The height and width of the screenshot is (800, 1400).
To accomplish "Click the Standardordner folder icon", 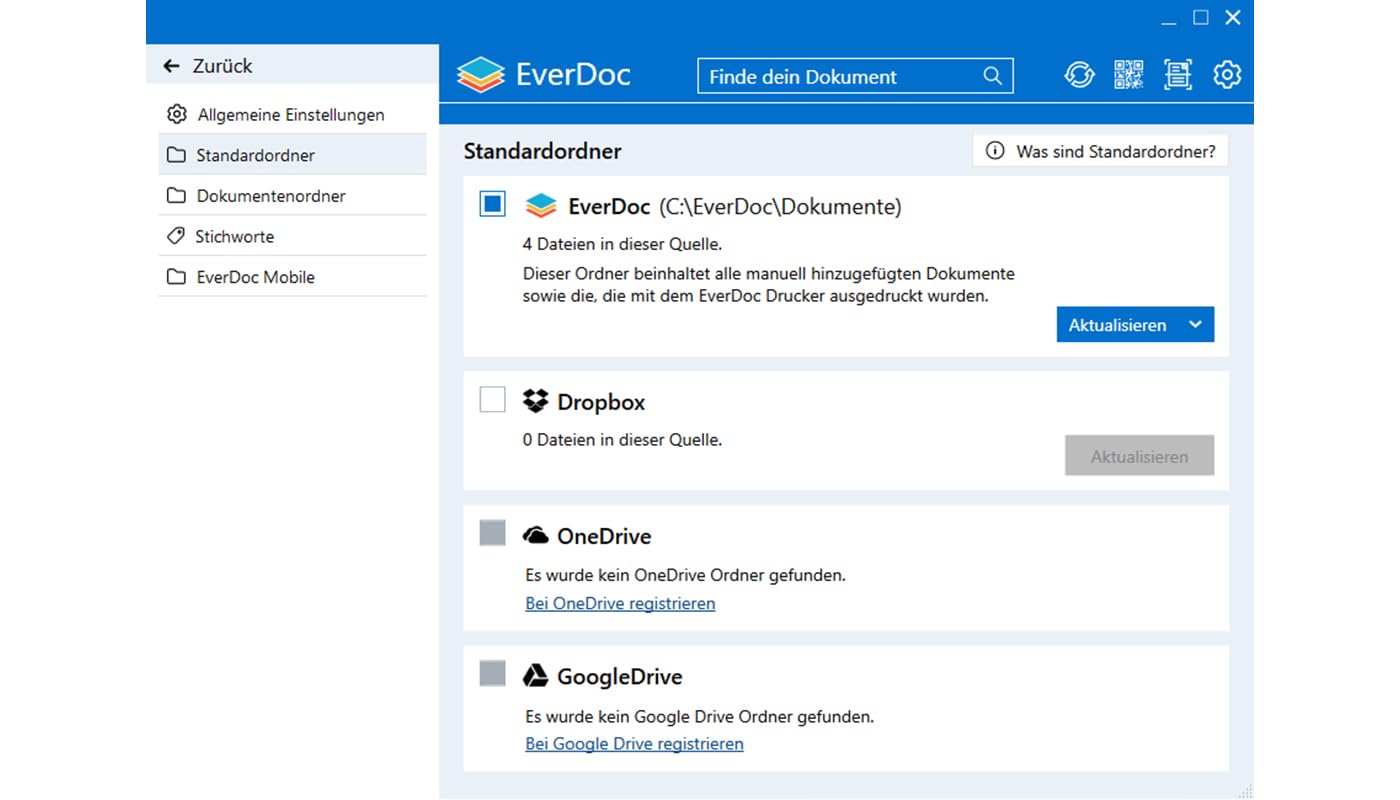I will 176,155.
